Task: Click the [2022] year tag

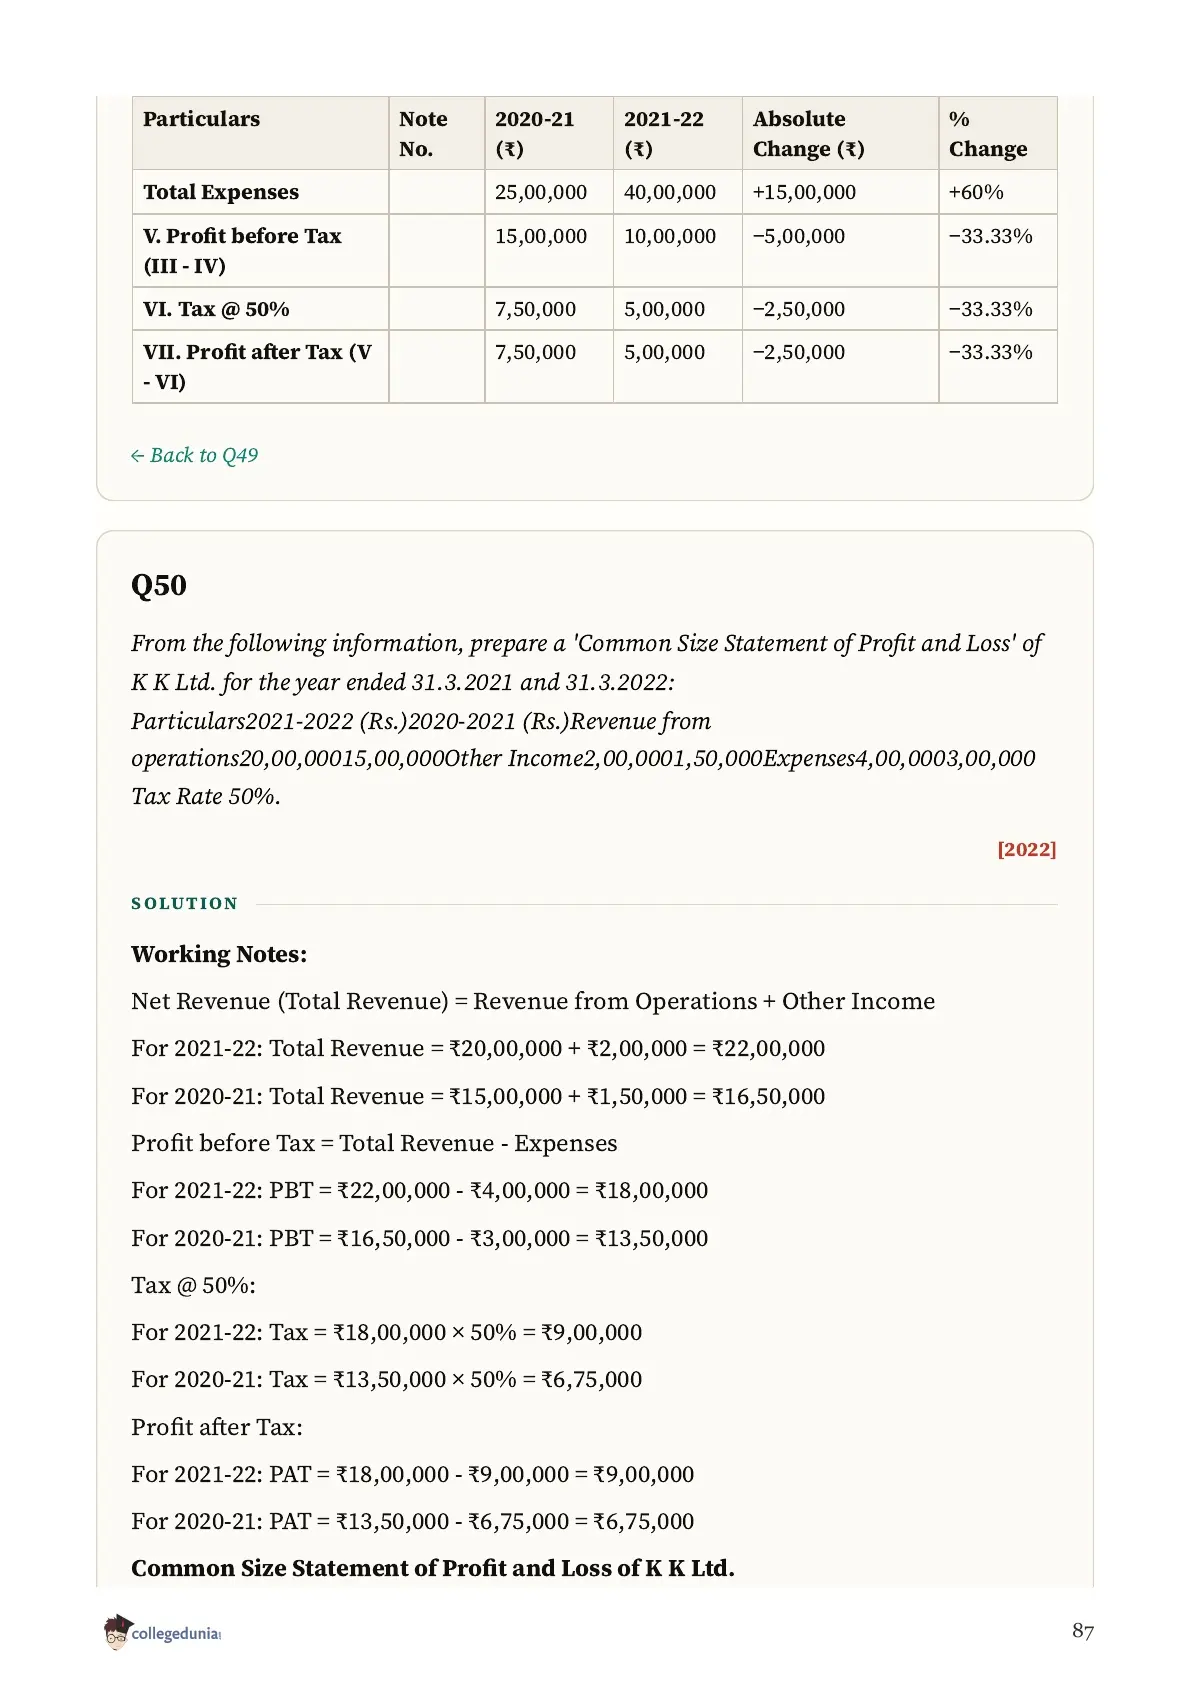Action: click(x=1026, y=849)
